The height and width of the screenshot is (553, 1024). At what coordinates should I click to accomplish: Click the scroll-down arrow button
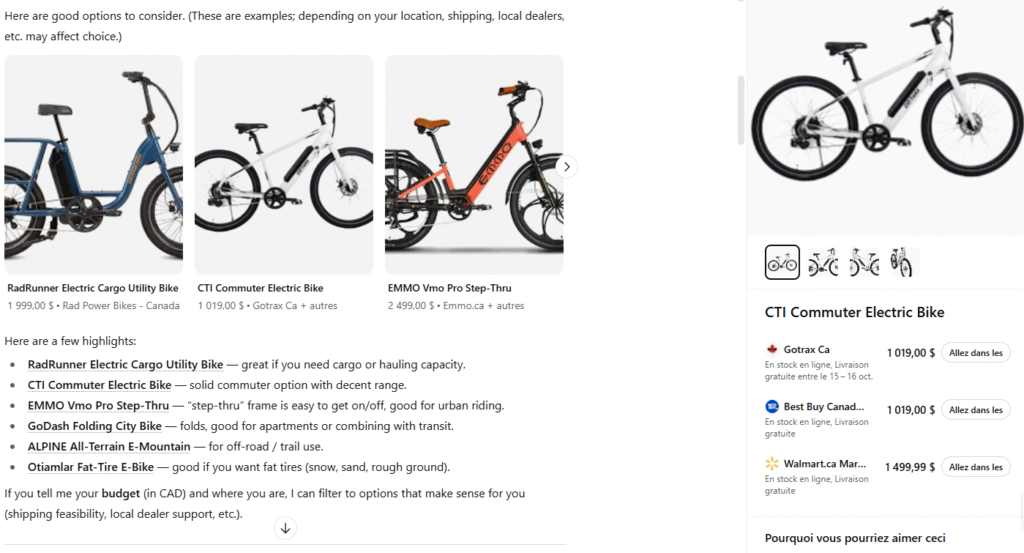coord(285,528)
